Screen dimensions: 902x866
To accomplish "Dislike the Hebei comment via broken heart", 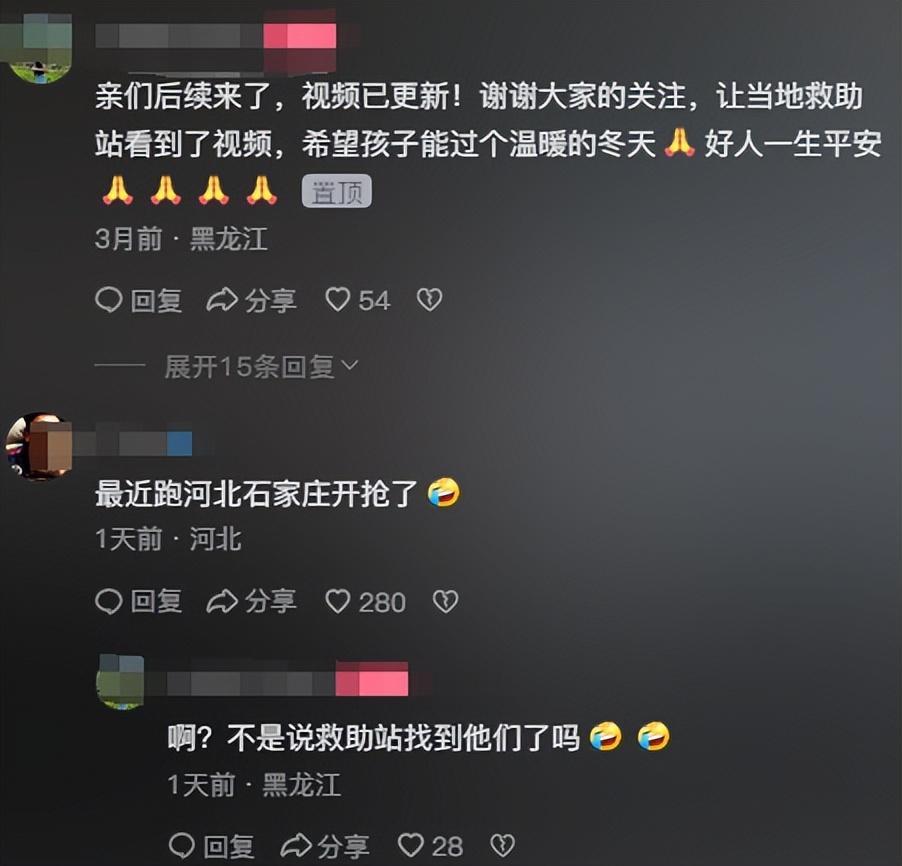I will (x=445, y=602).
